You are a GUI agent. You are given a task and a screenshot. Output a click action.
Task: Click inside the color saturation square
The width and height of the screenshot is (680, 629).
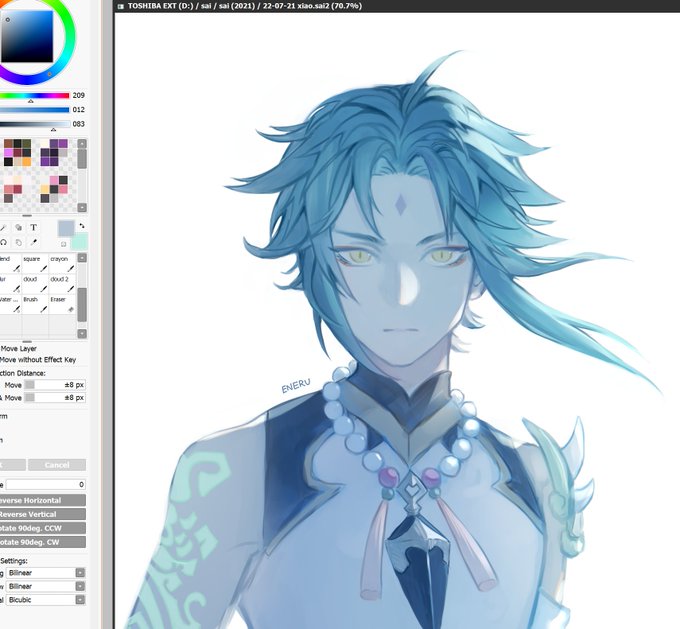(27, 36)
